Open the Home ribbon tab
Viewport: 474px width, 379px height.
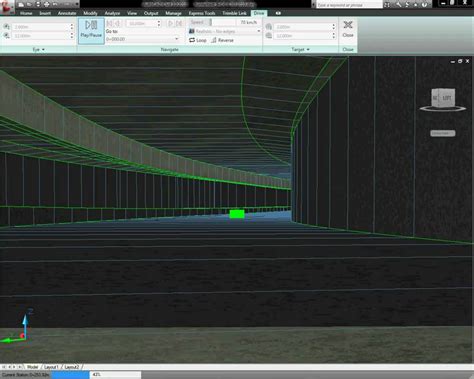[x=26, y=13]
